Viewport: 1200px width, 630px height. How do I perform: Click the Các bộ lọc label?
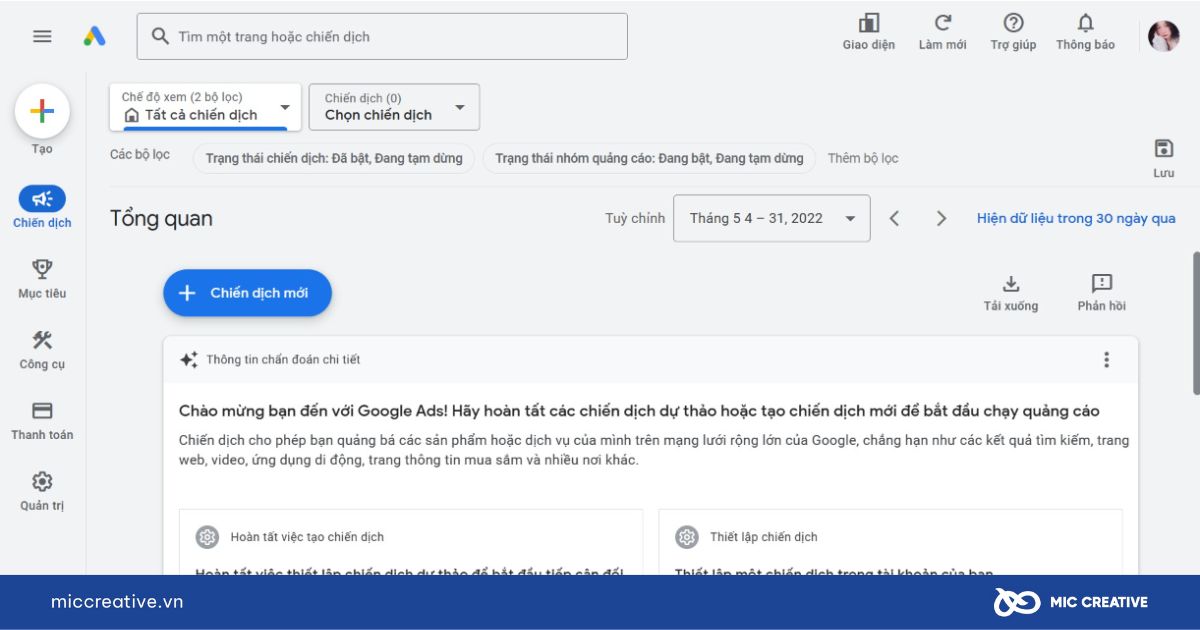(140, 155)
